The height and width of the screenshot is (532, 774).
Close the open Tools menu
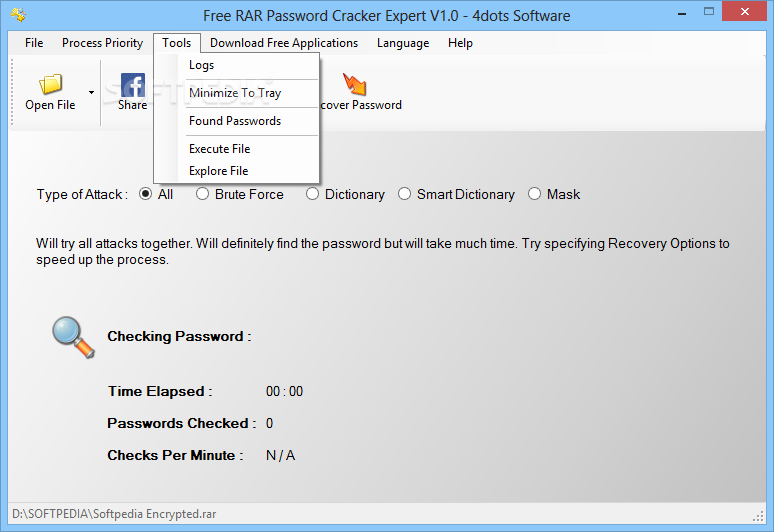coord(177,43)
